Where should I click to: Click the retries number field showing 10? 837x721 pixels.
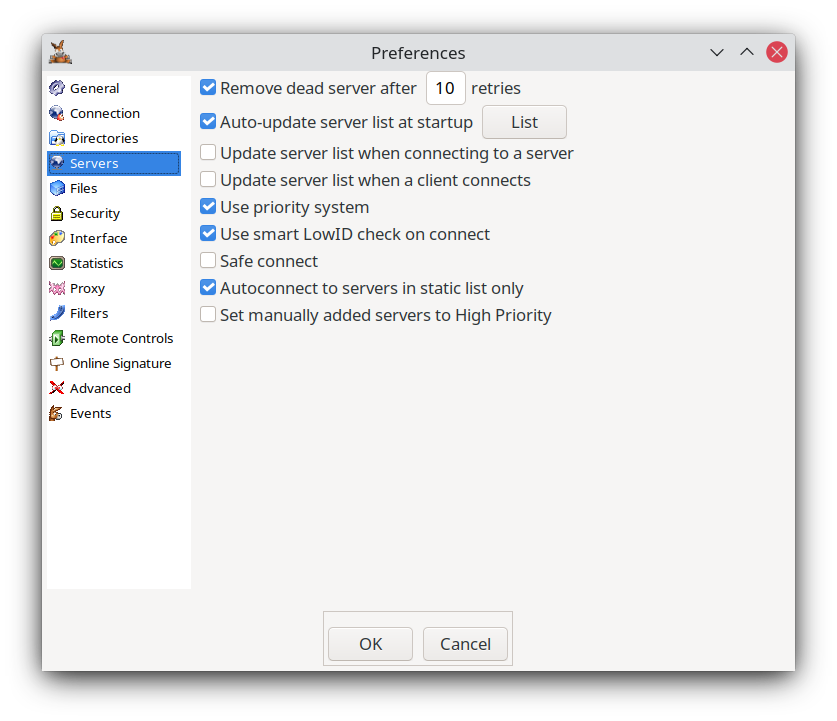coord(446,88)
